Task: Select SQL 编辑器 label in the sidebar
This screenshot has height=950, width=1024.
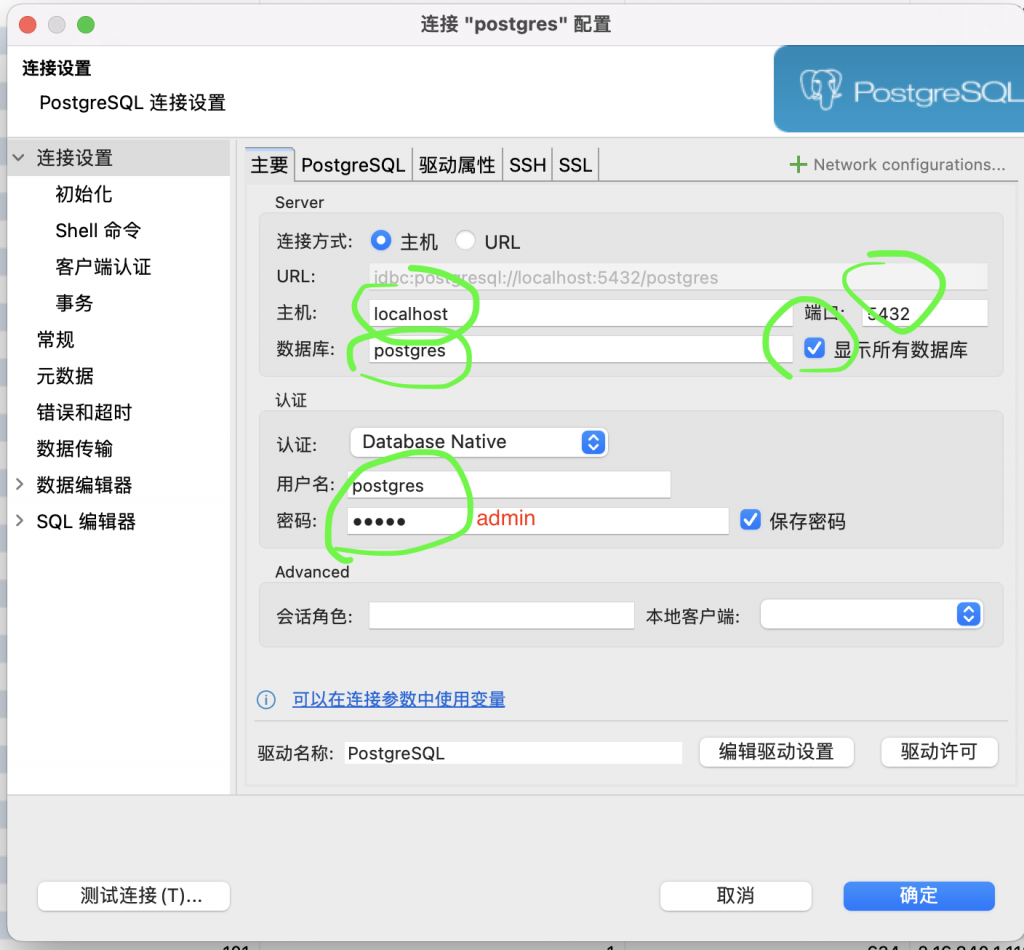Action: tap(86, 521)
